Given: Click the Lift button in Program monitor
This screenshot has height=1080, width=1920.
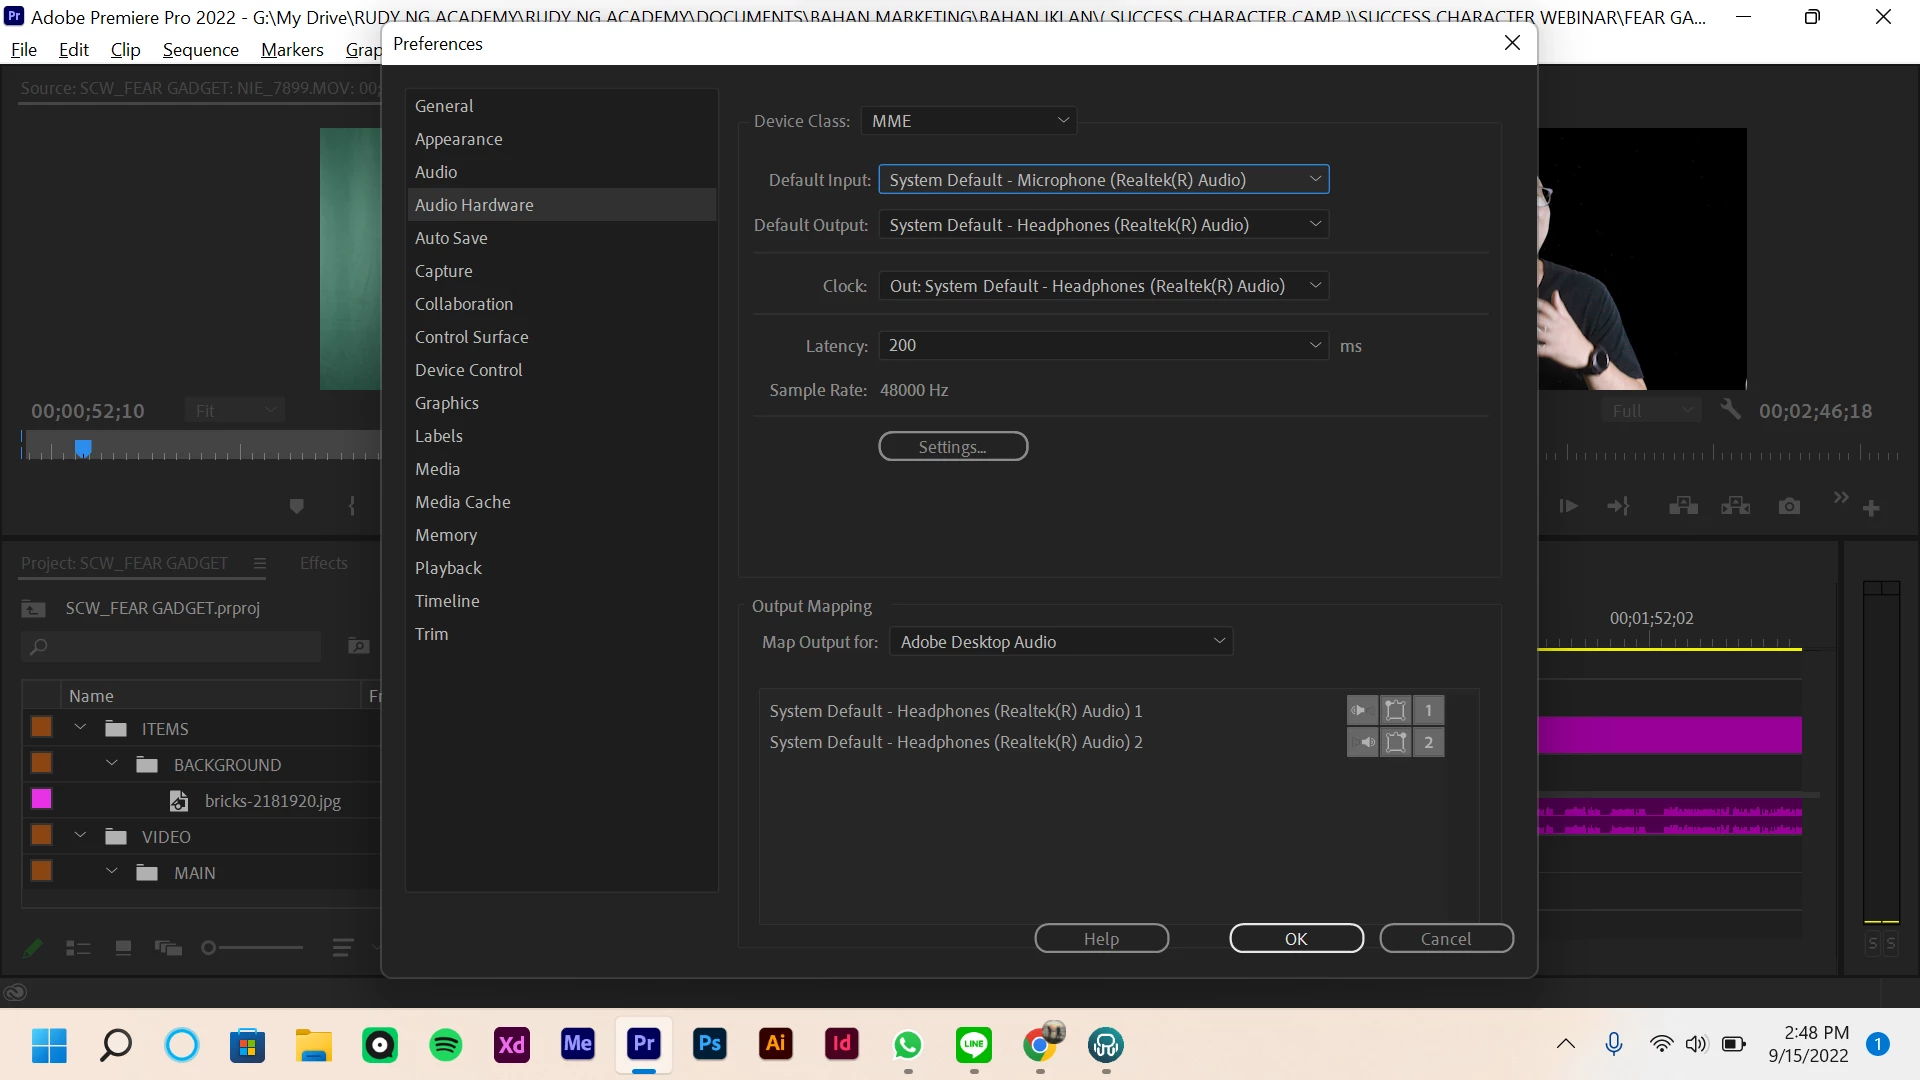Looking at the screenshot, I should 1683,507.
